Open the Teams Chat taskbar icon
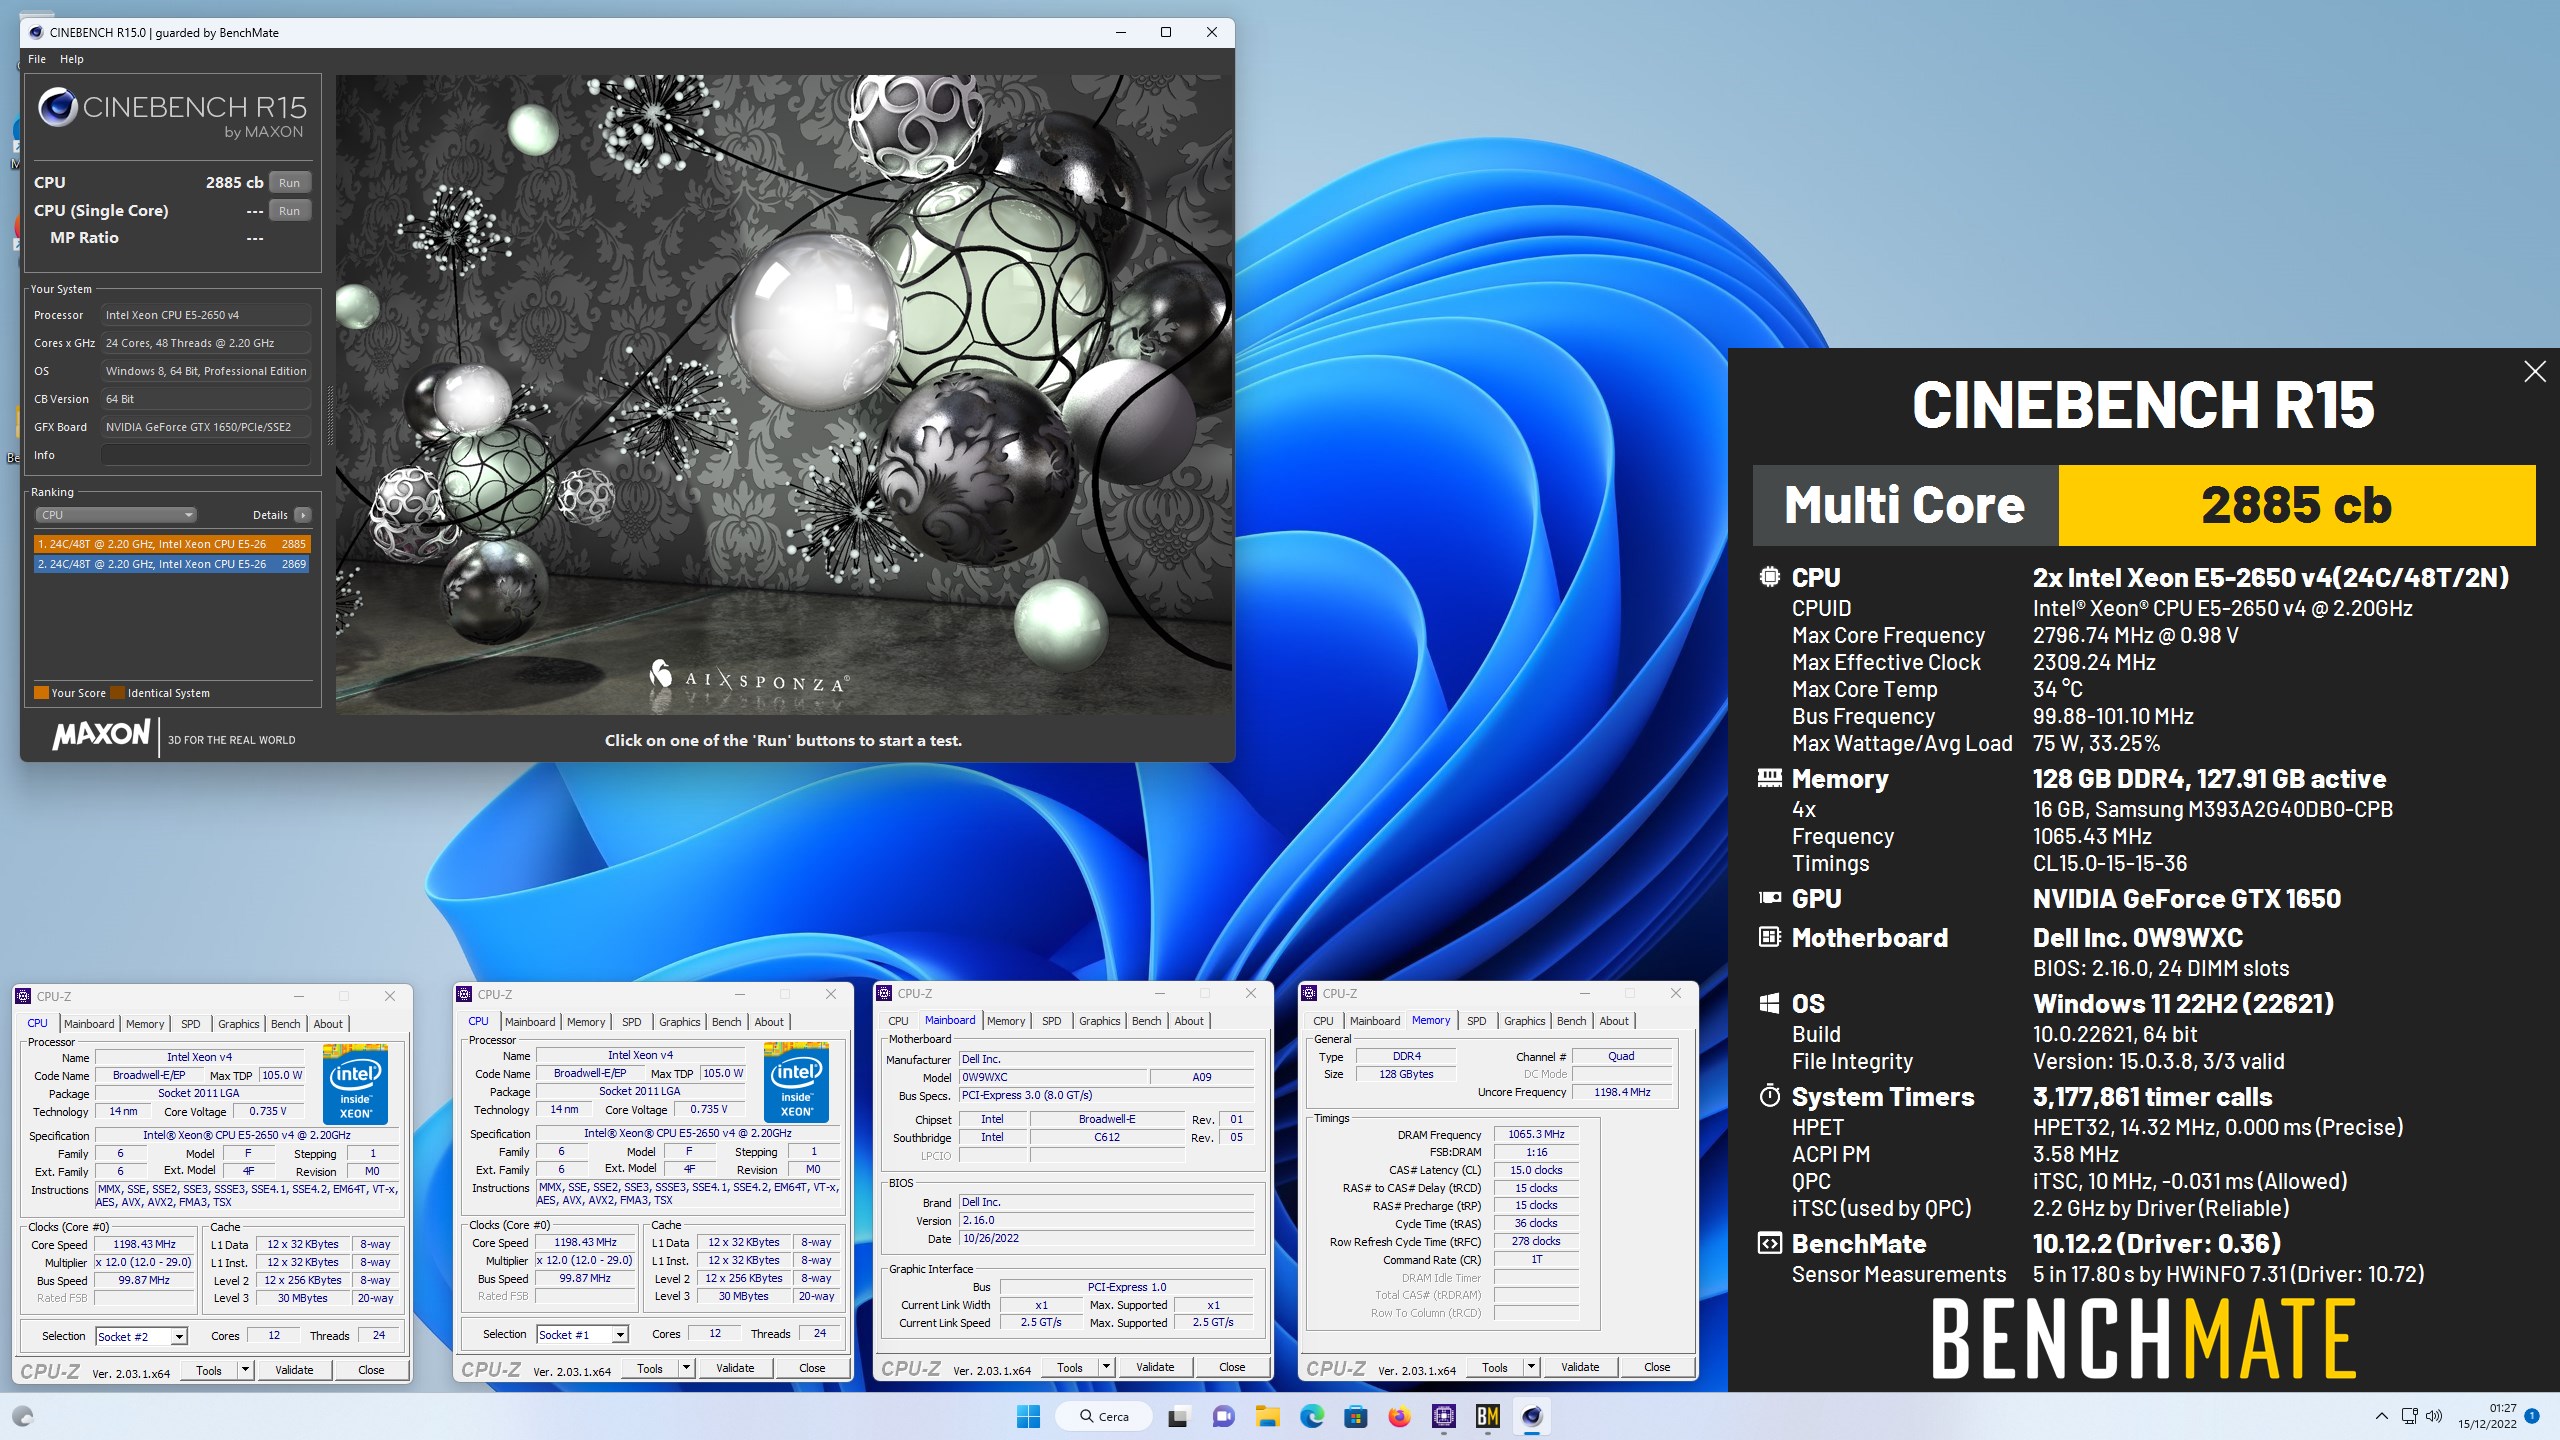 [1222, 1416]
